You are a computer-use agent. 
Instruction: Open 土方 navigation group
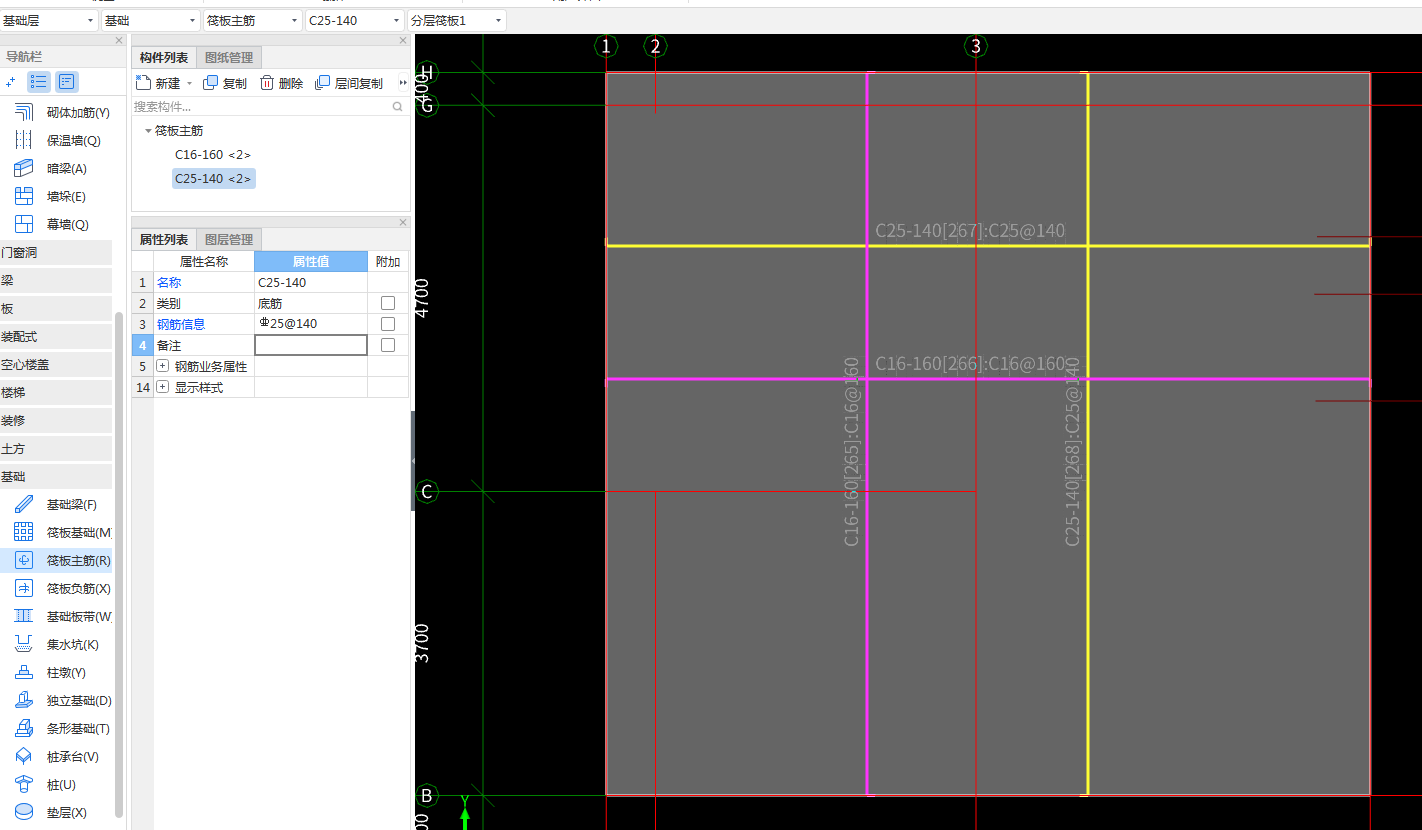click(x=56, y=449)
